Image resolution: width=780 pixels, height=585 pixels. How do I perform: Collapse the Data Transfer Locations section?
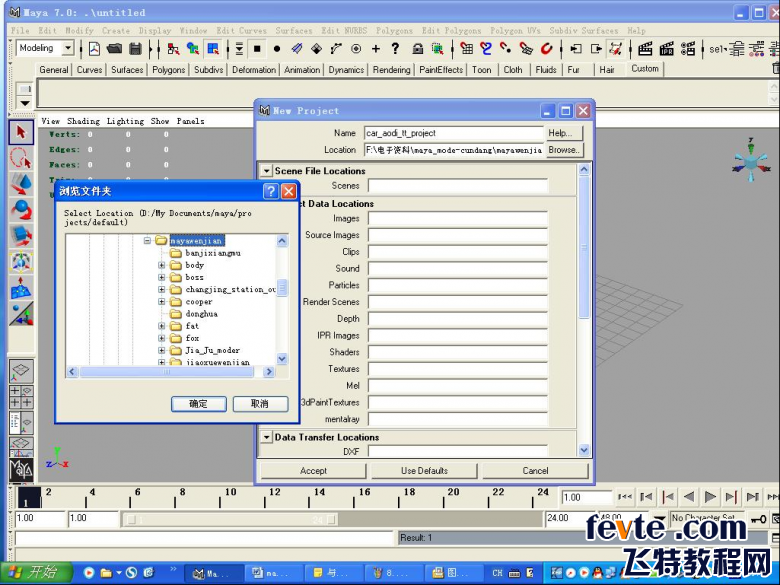267,438
